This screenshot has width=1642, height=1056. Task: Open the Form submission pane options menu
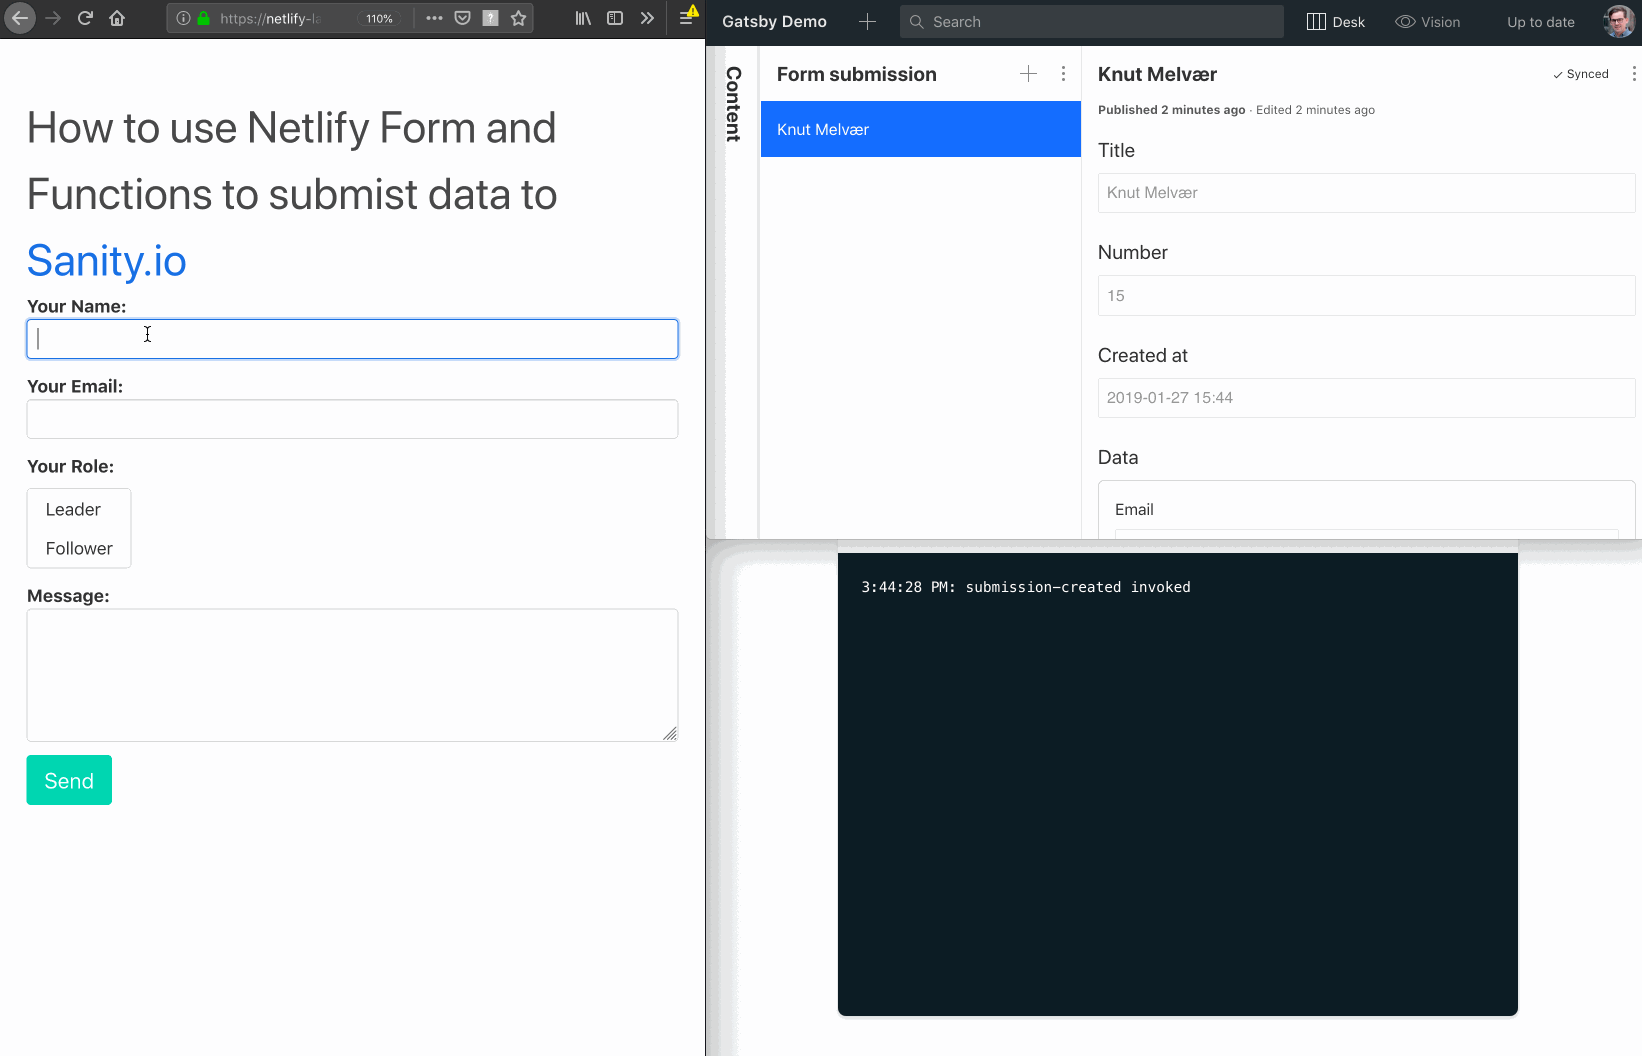tap(1063, 74)
